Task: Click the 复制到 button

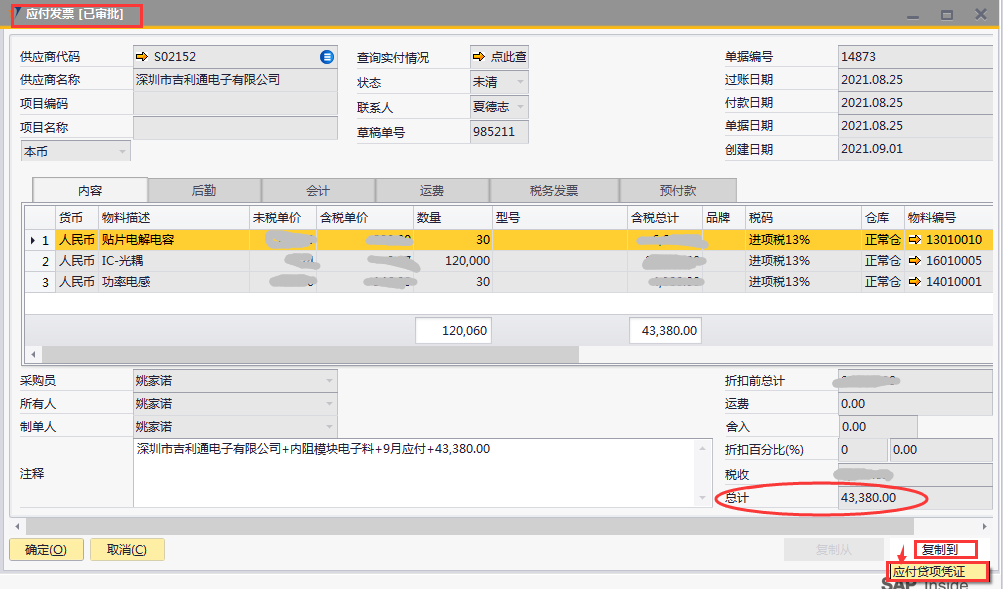Action: click(940, 549)
